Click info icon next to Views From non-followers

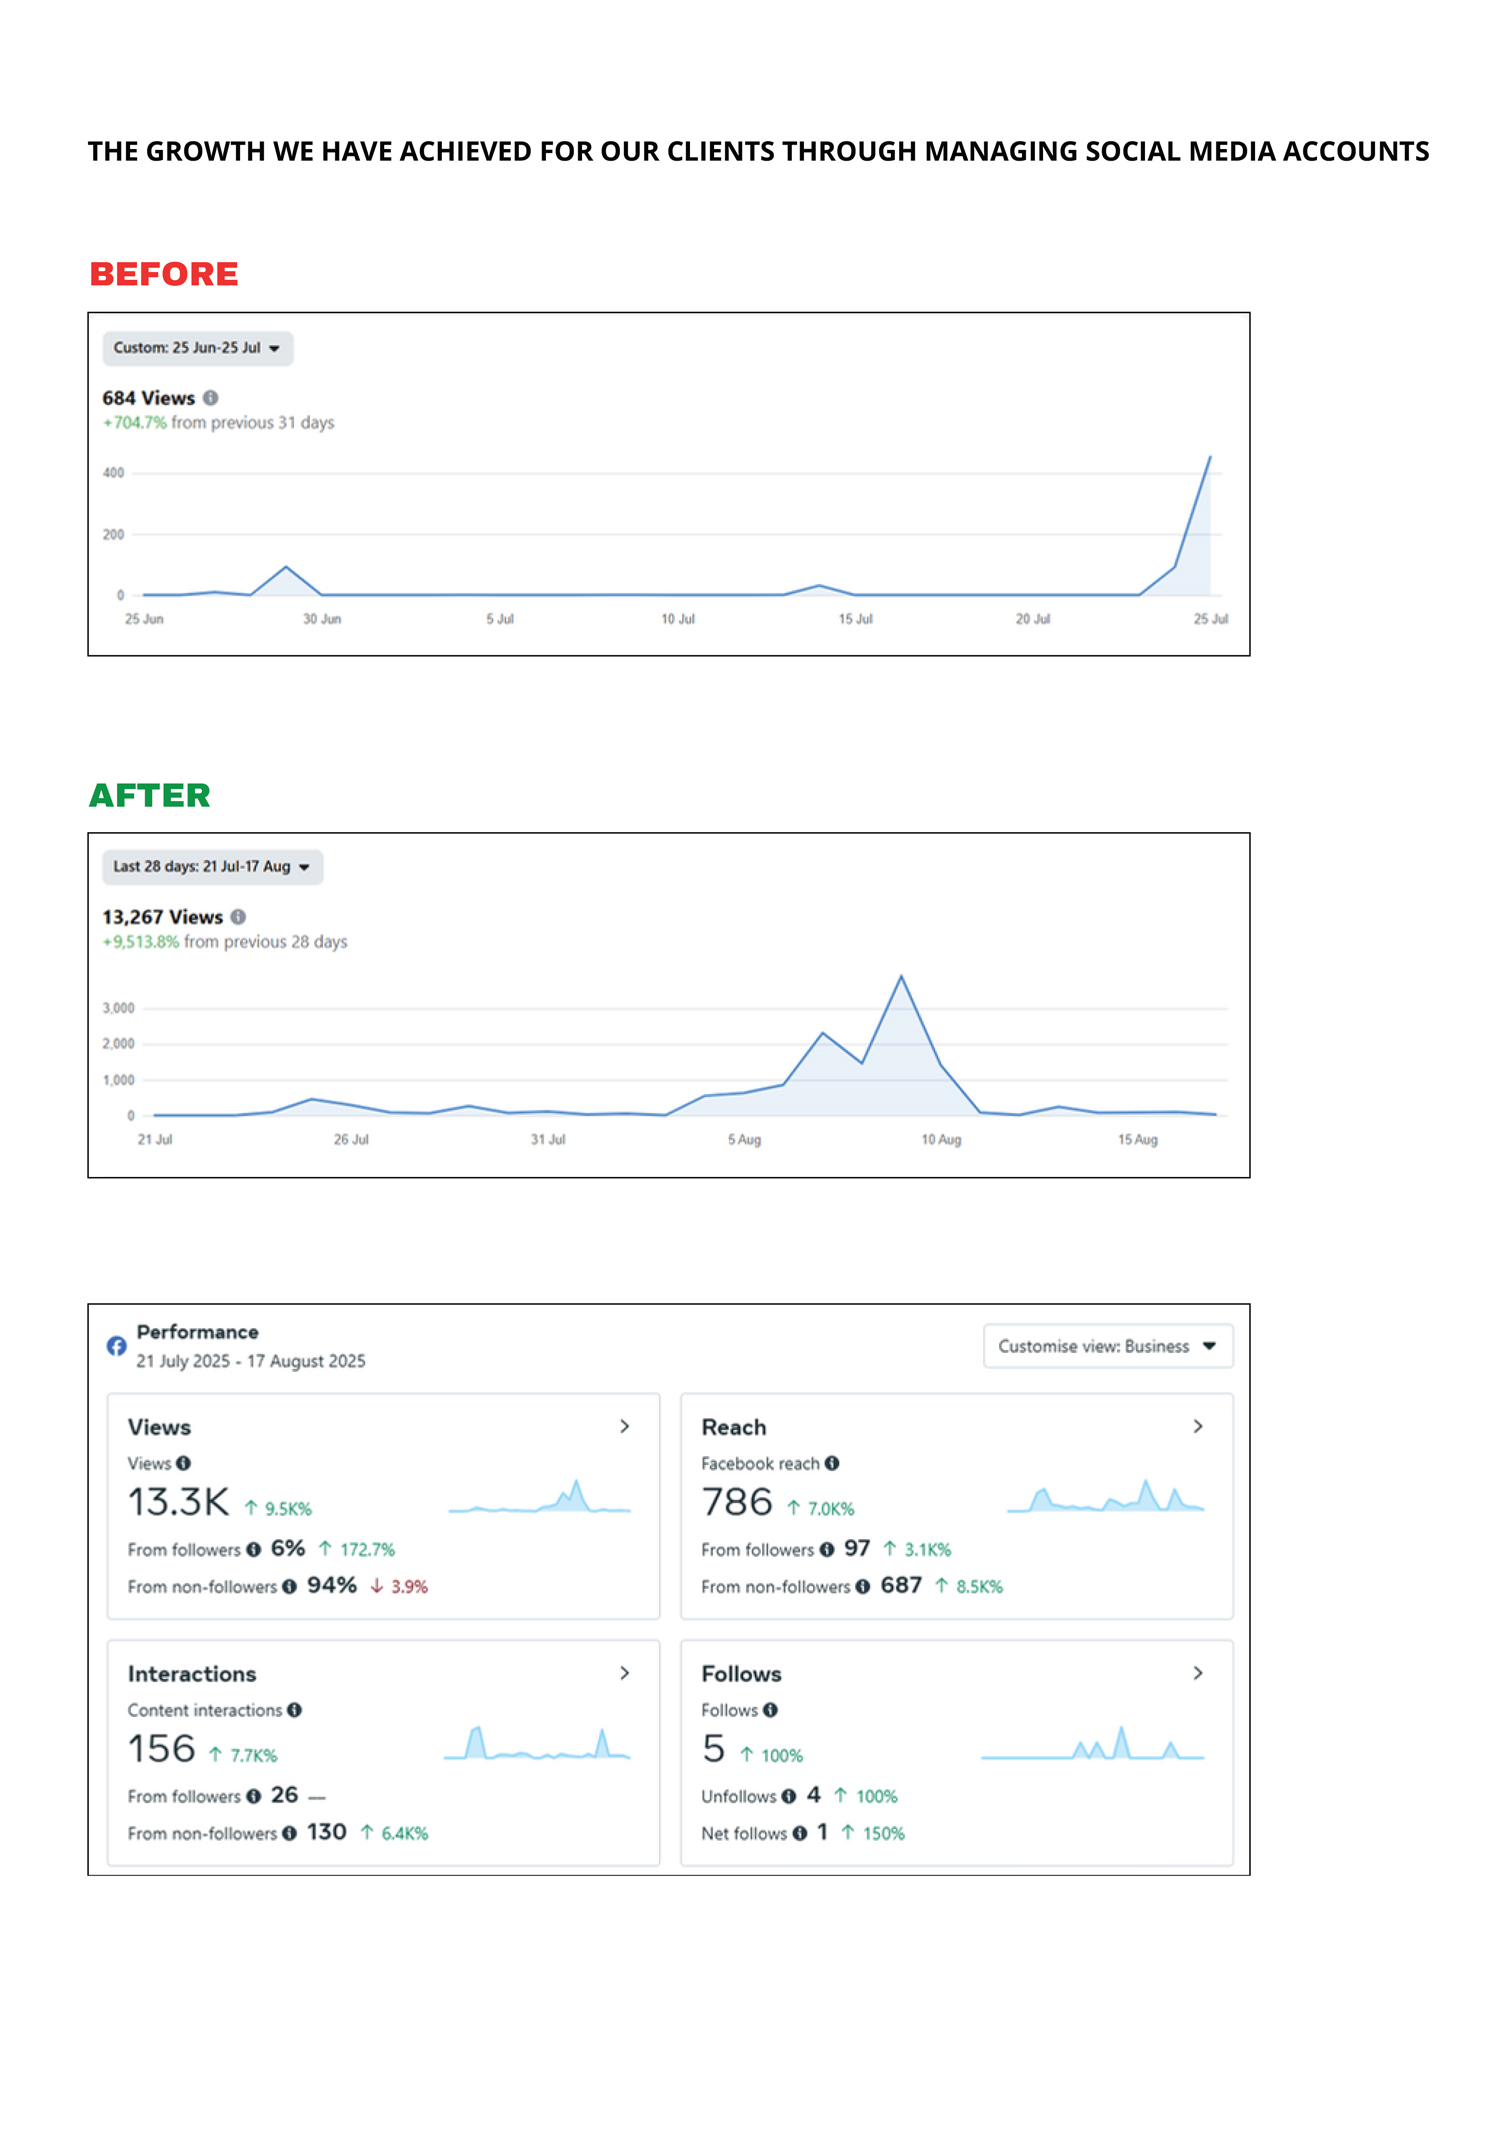pyautogui.click(x=289, y=1586)
